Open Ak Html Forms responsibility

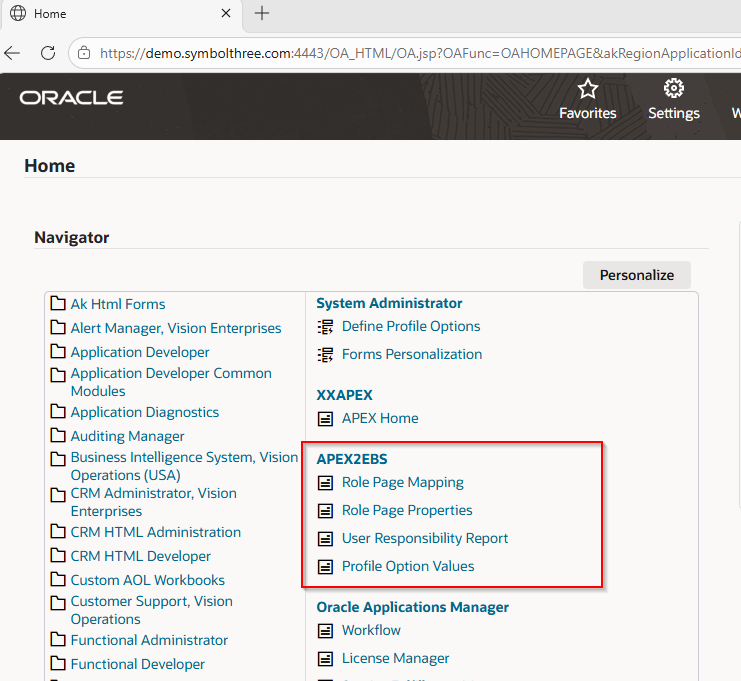click(x=118, y=304)
